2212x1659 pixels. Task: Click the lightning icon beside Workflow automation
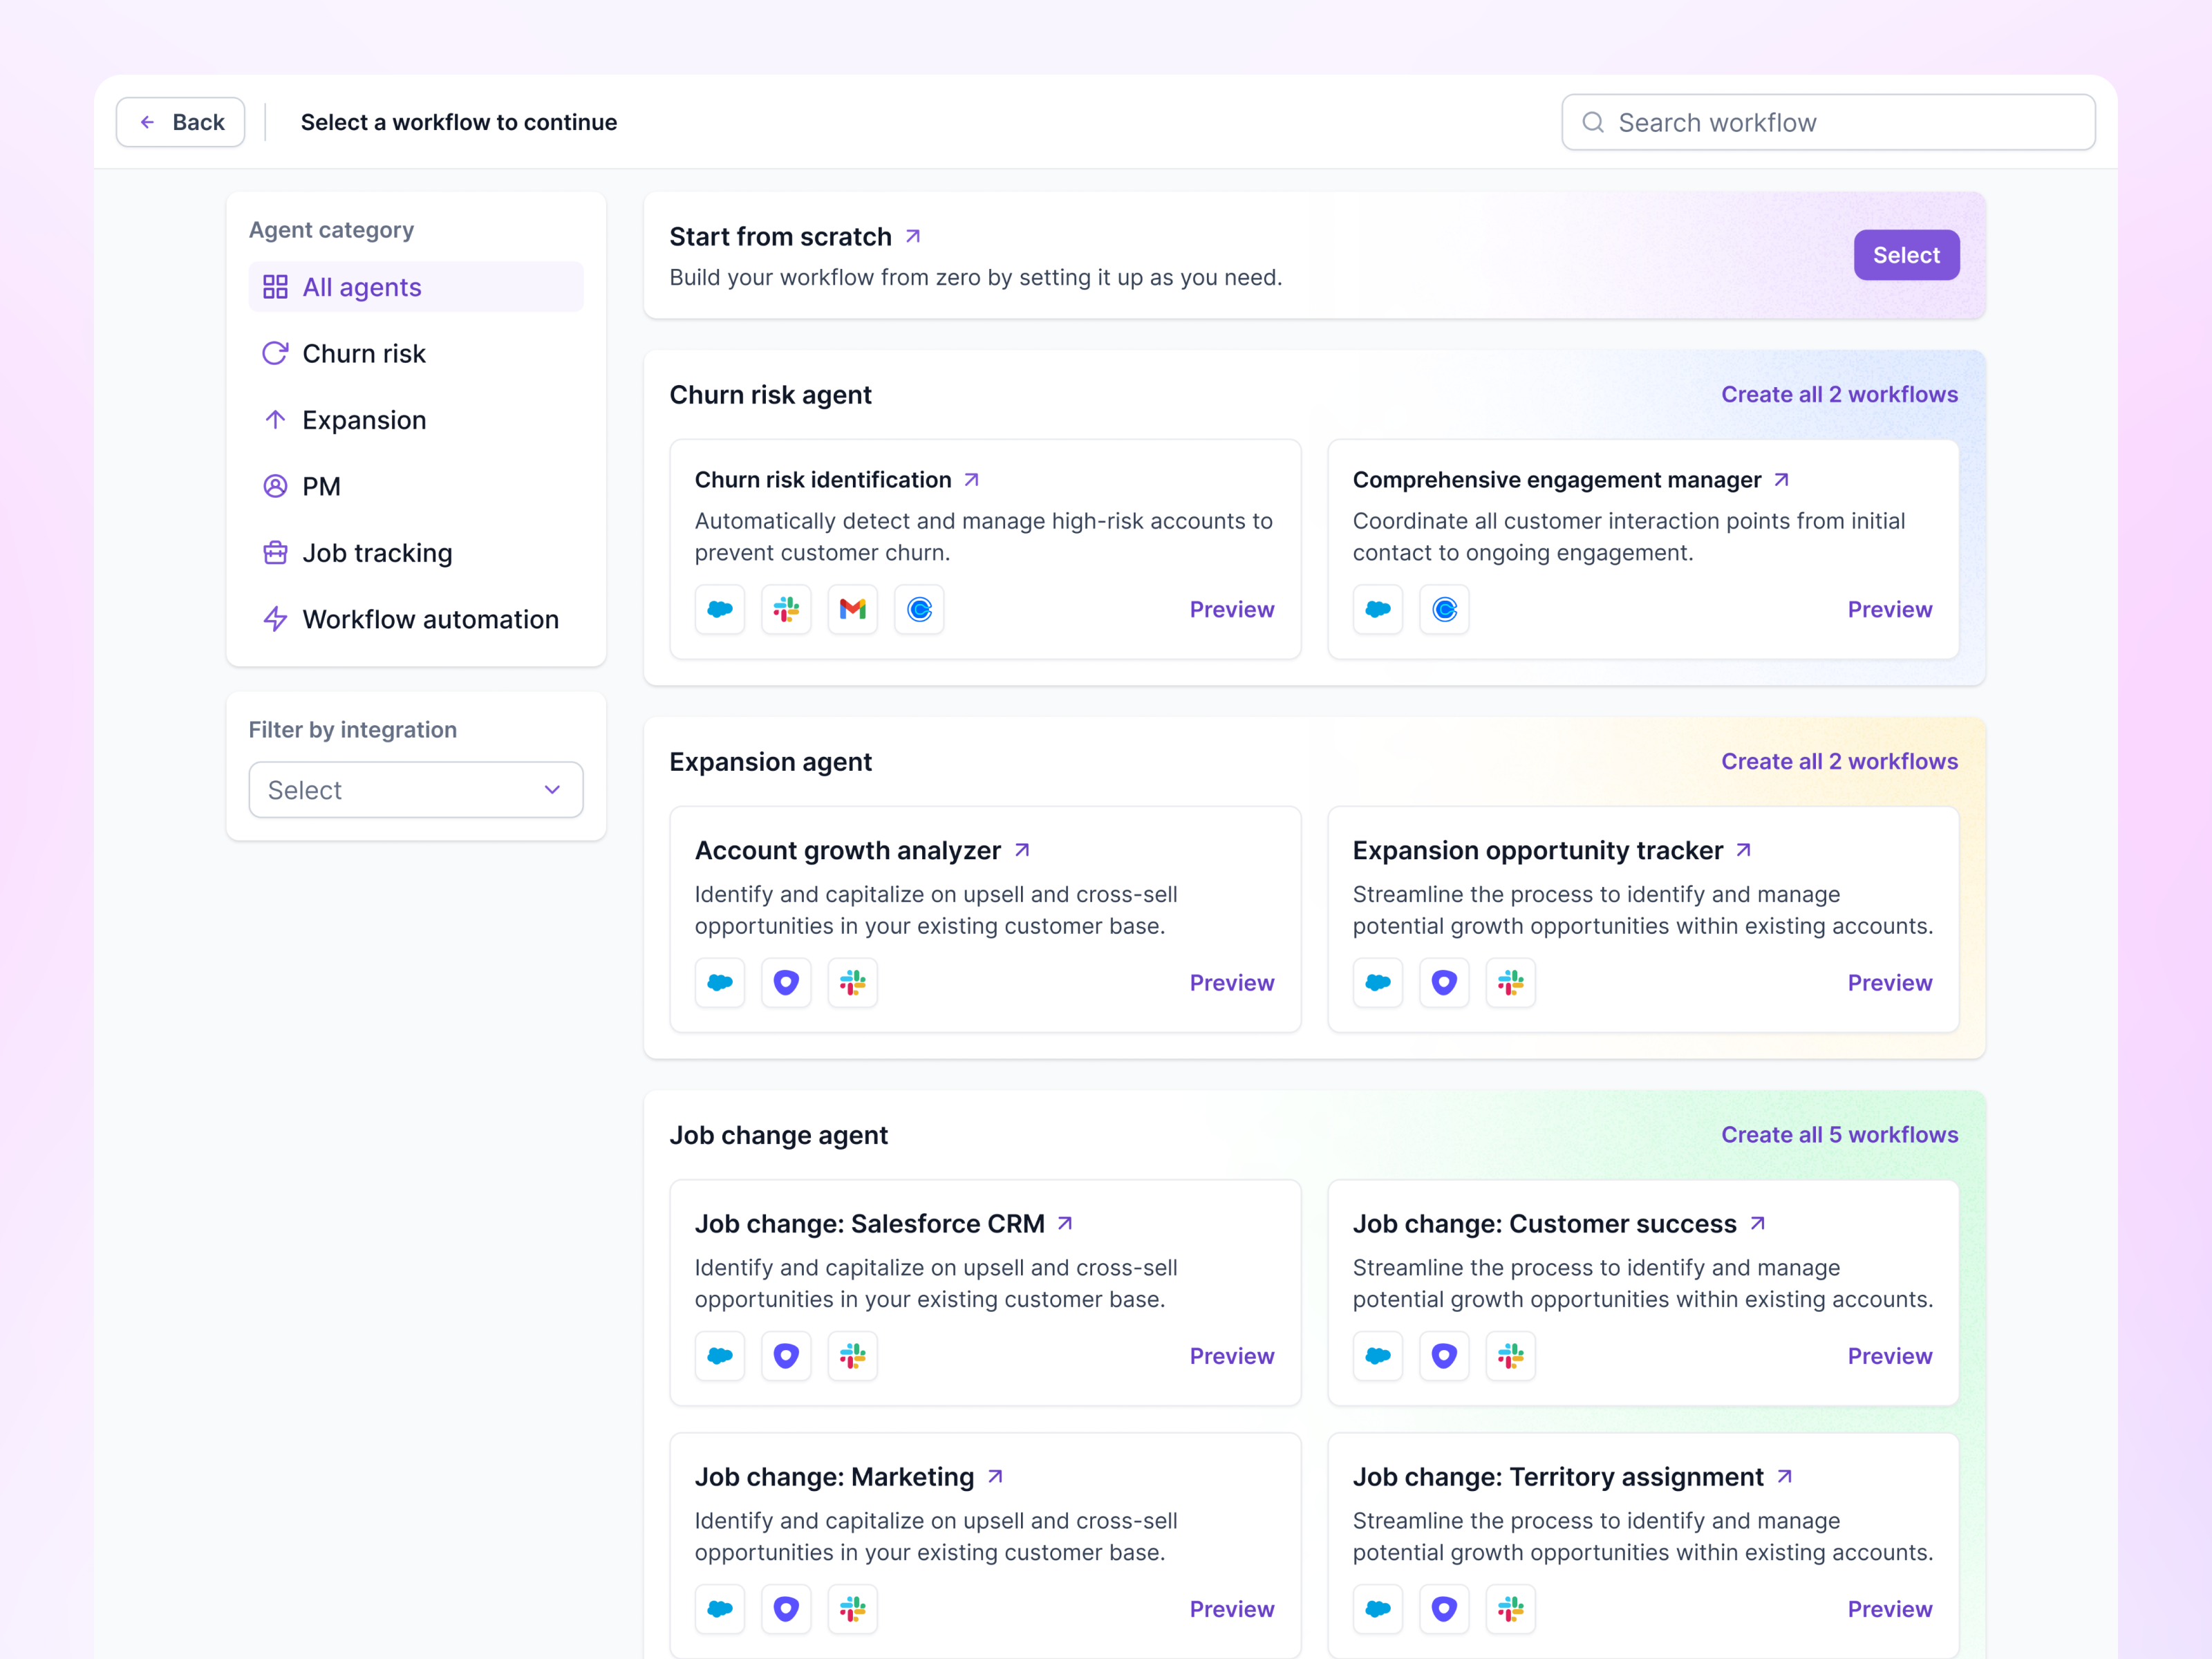pos(275,619)
